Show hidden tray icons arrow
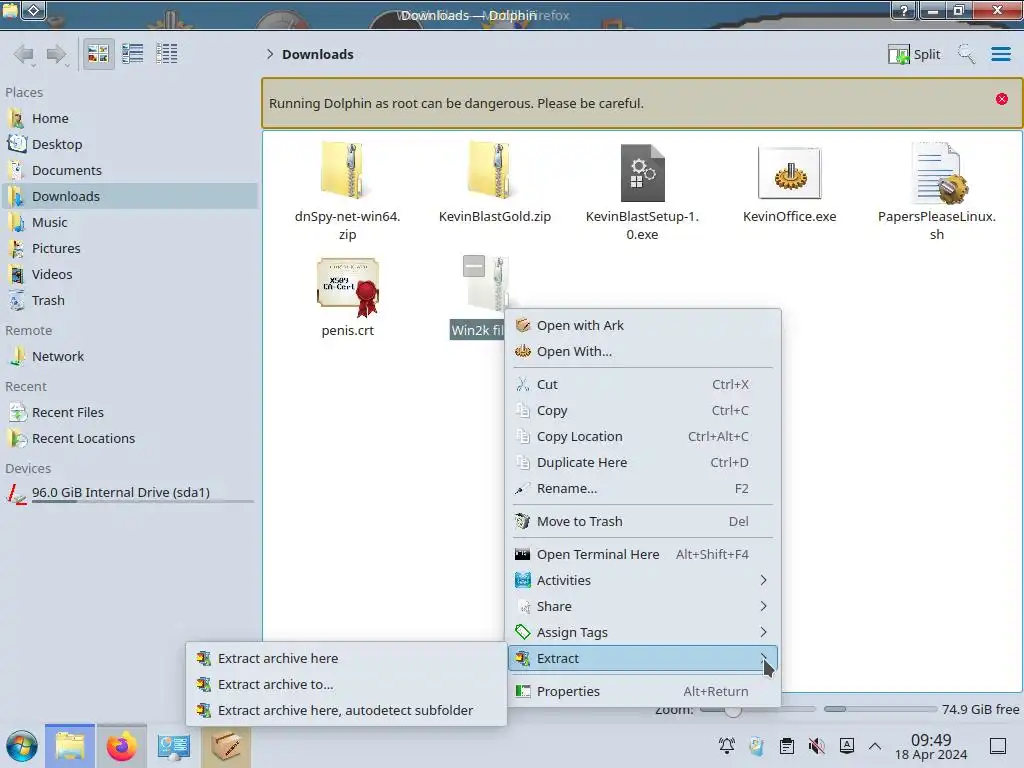The width and height of the screenshot is (1024, 768). click(875, 746)
